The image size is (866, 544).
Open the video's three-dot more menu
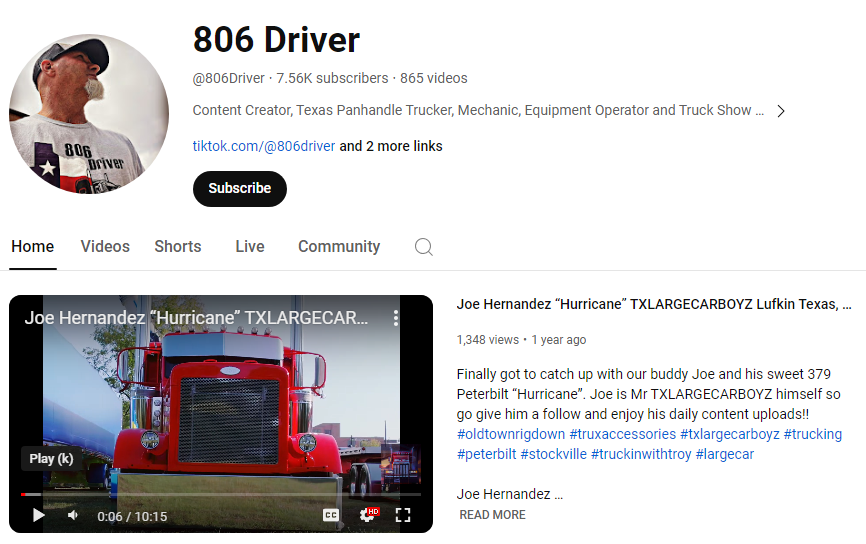(x=395, y=318)
